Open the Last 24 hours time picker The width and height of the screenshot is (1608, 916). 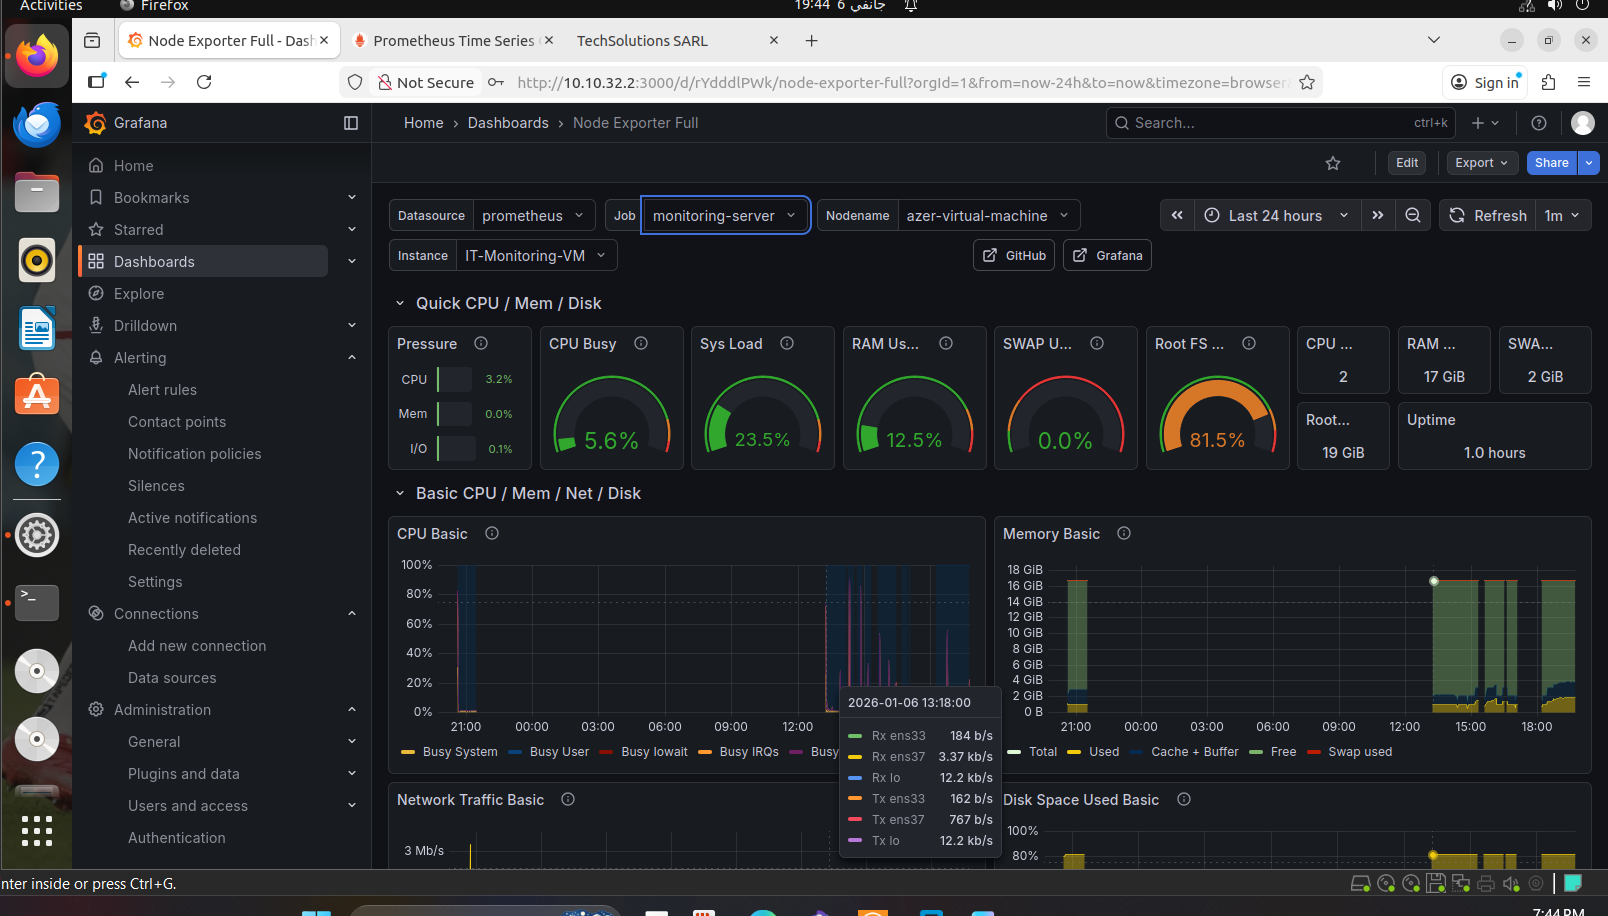1277,215
